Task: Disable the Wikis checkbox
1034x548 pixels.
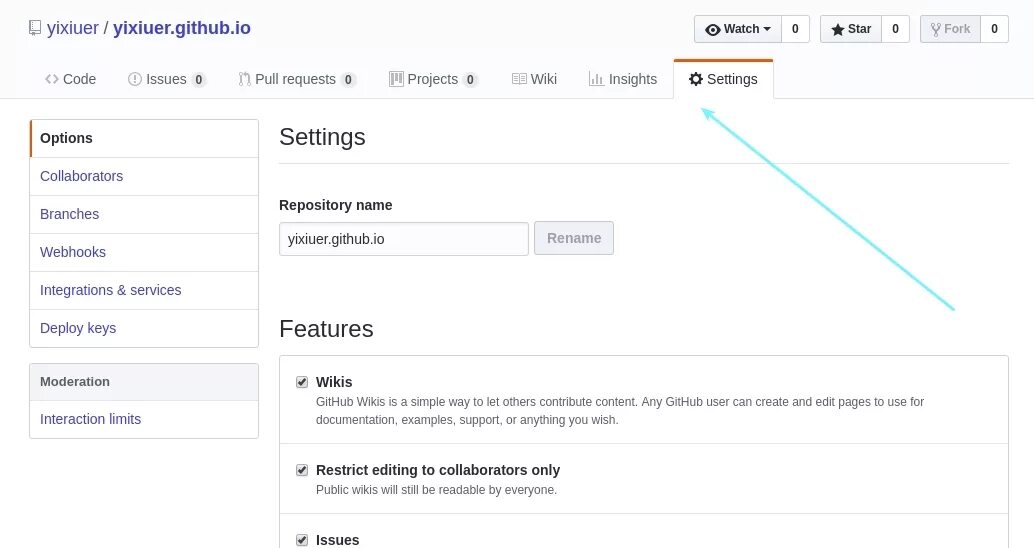Action: [x=302, y=382]
